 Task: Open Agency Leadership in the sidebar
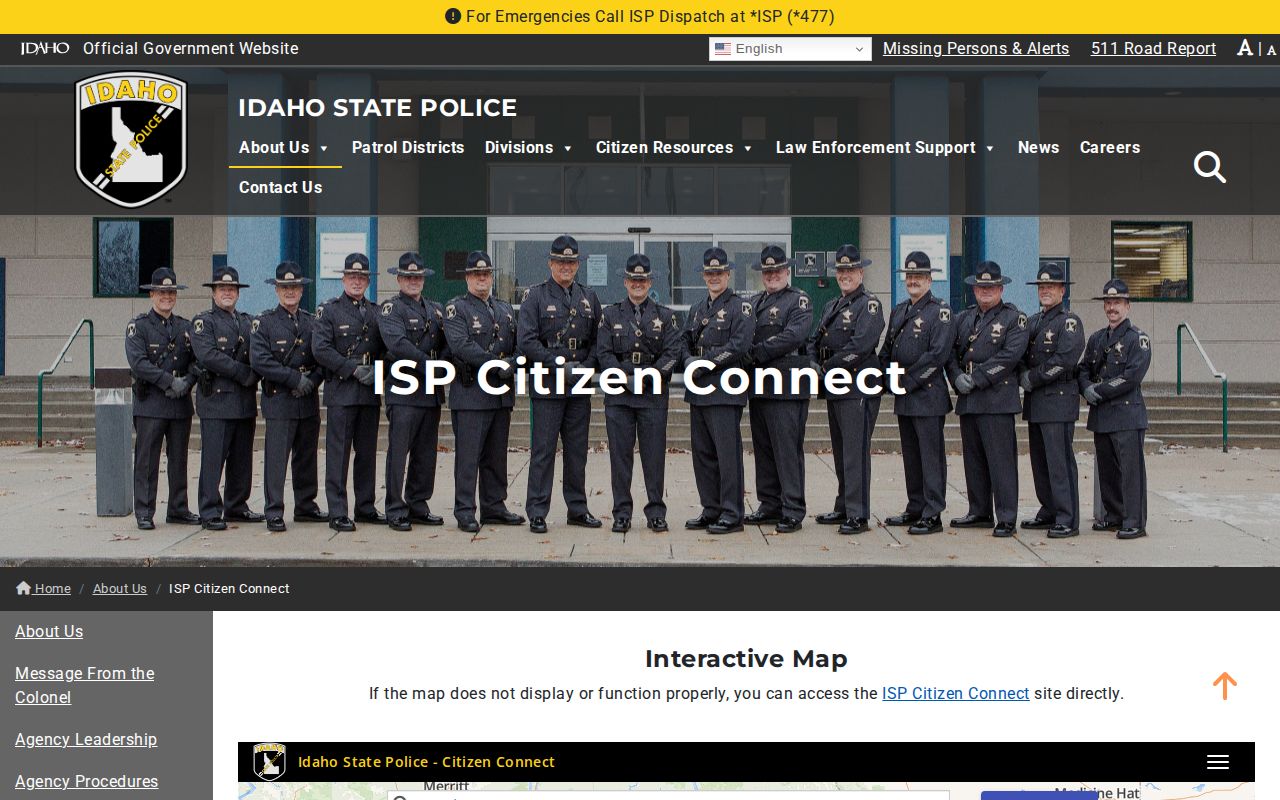pyautogui.click(x=86, y=739)
